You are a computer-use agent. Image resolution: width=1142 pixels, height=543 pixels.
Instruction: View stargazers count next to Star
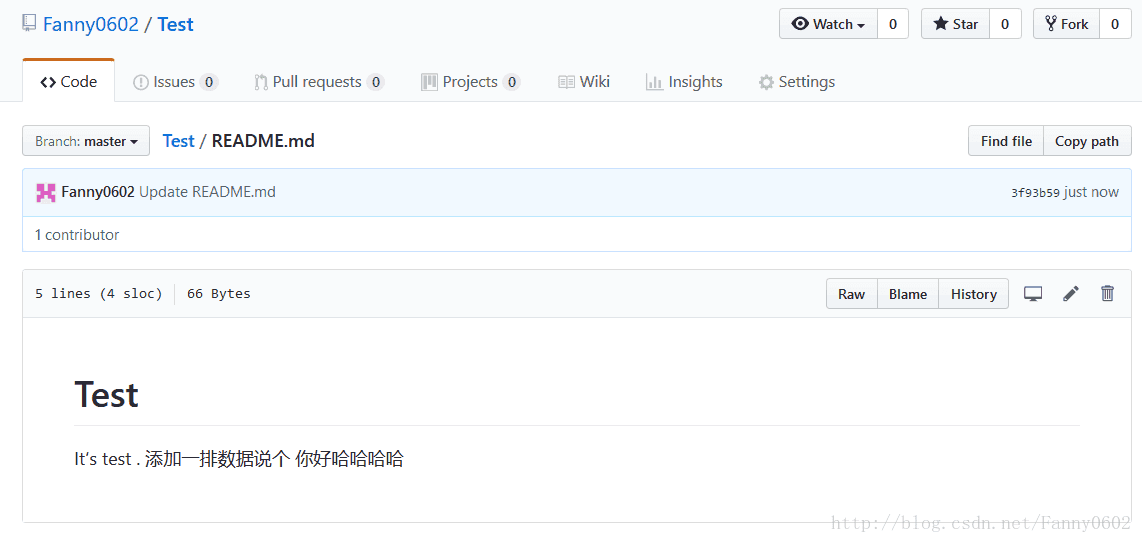tap(1005, 24)
